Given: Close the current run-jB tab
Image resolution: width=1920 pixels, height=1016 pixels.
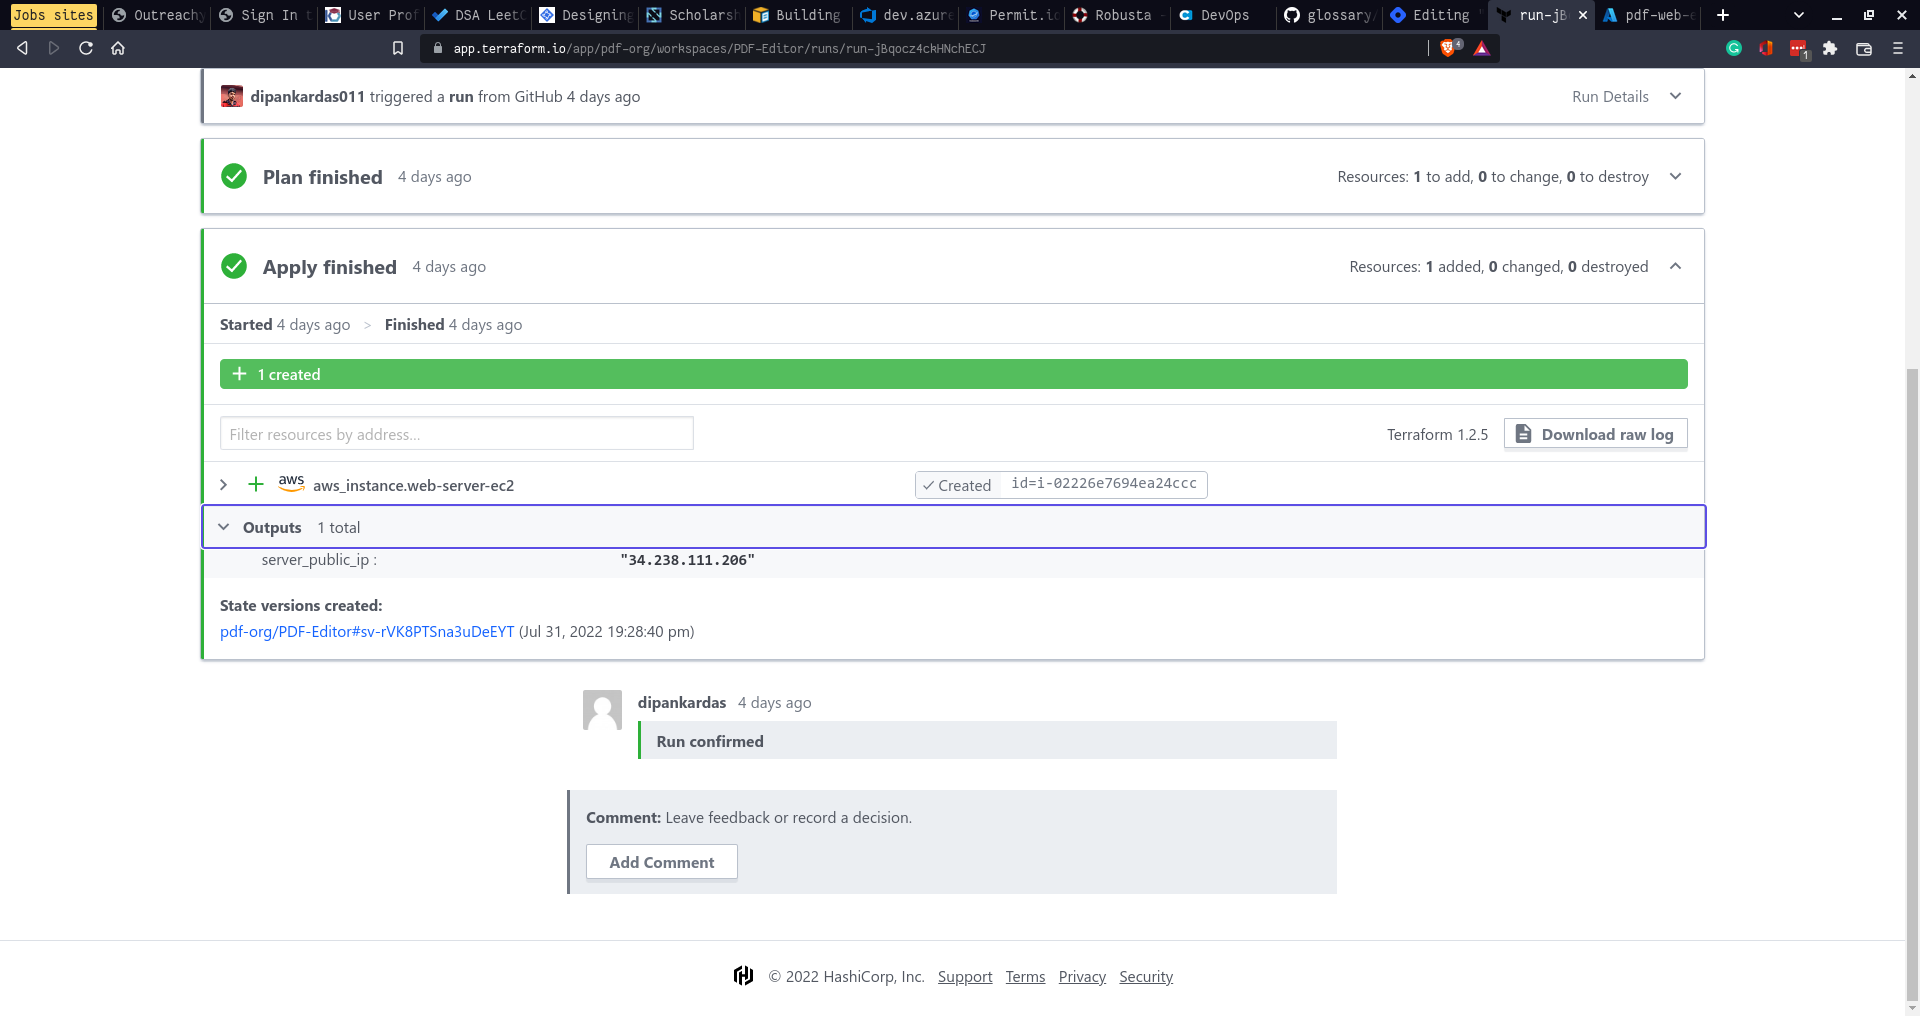Looking at the screenshot, I should (1583, 15).
